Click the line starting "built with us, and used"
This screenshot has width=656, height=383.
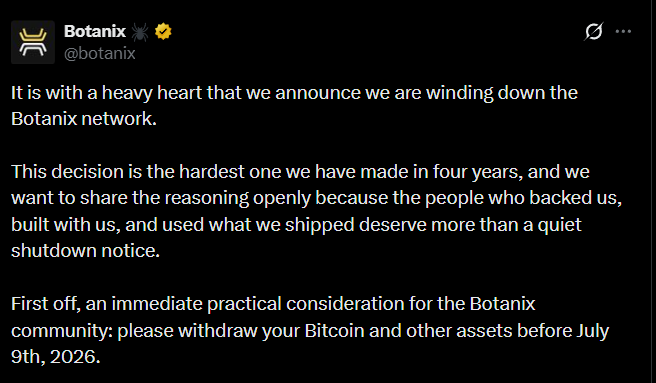[296, 225]
